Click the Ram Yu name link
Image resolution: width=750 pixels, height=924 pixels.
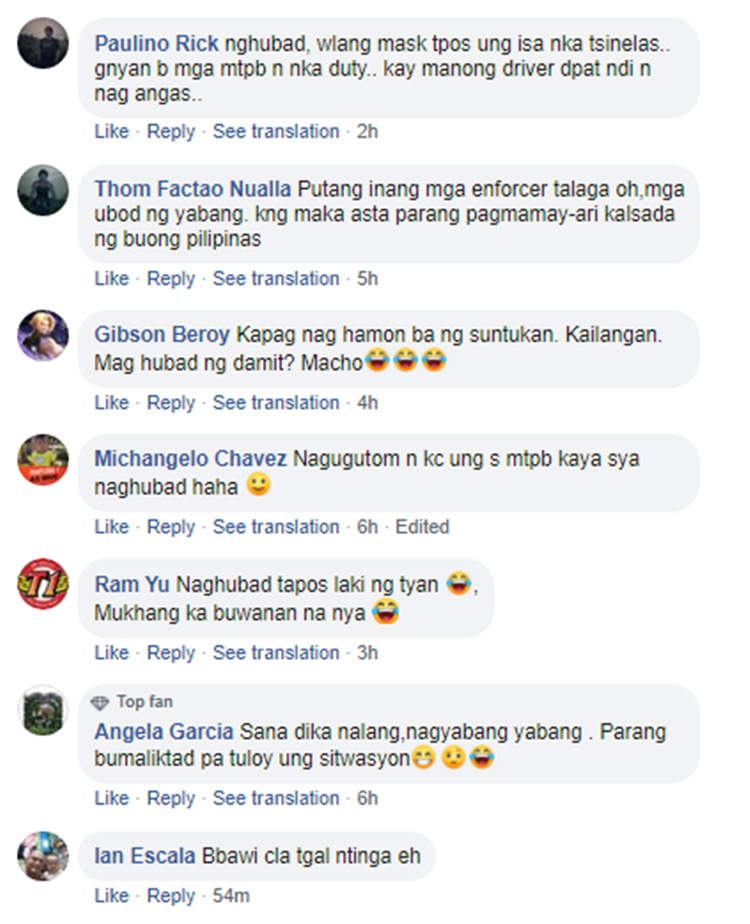coord(132,584)
